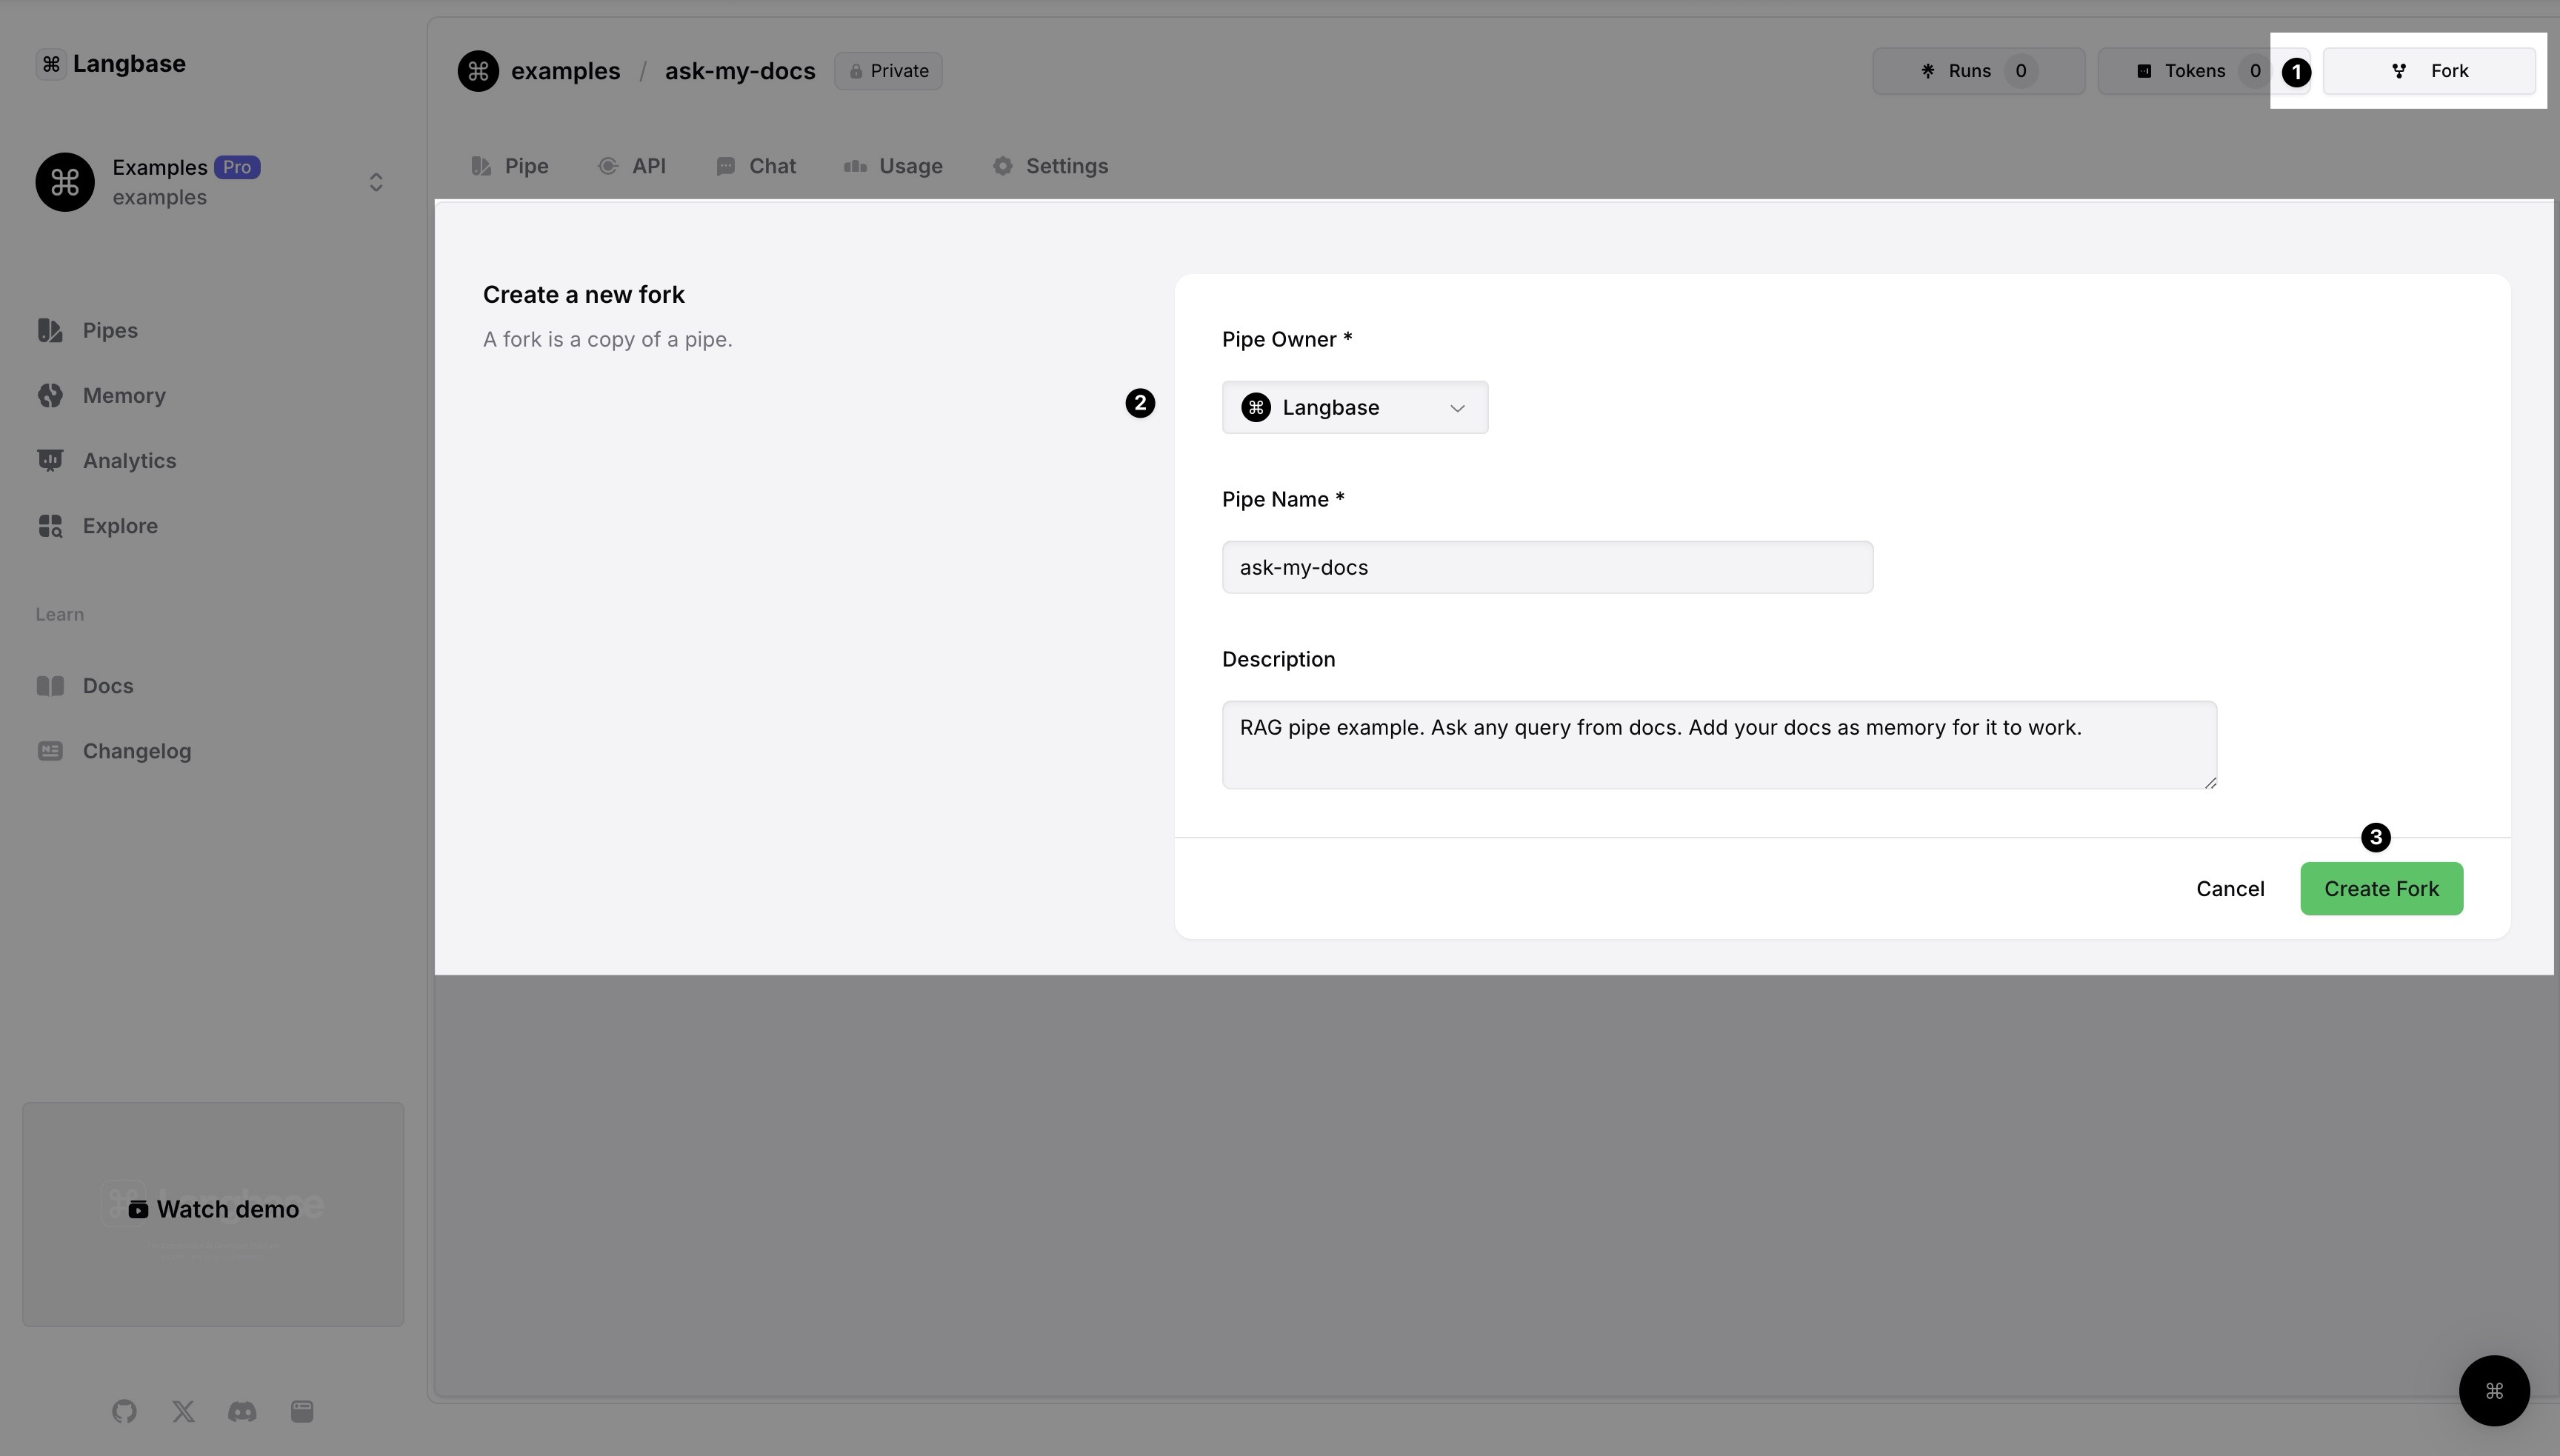
Task: Switch to the Chat tab
Action: tap(756, 166)
